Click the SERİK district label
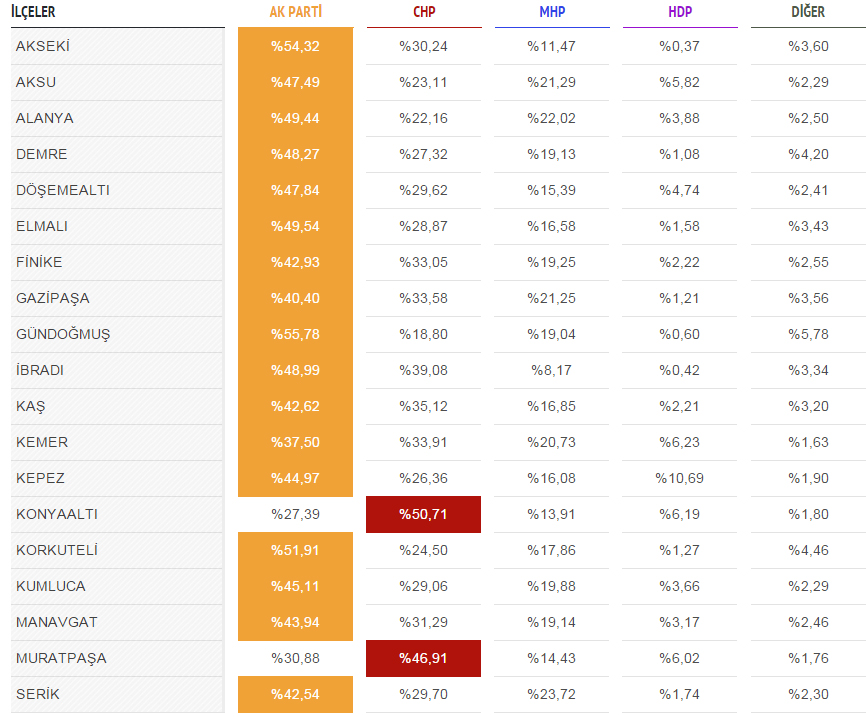Image resolution: width=866 pixels, height=717 pixels. point(38,694)
